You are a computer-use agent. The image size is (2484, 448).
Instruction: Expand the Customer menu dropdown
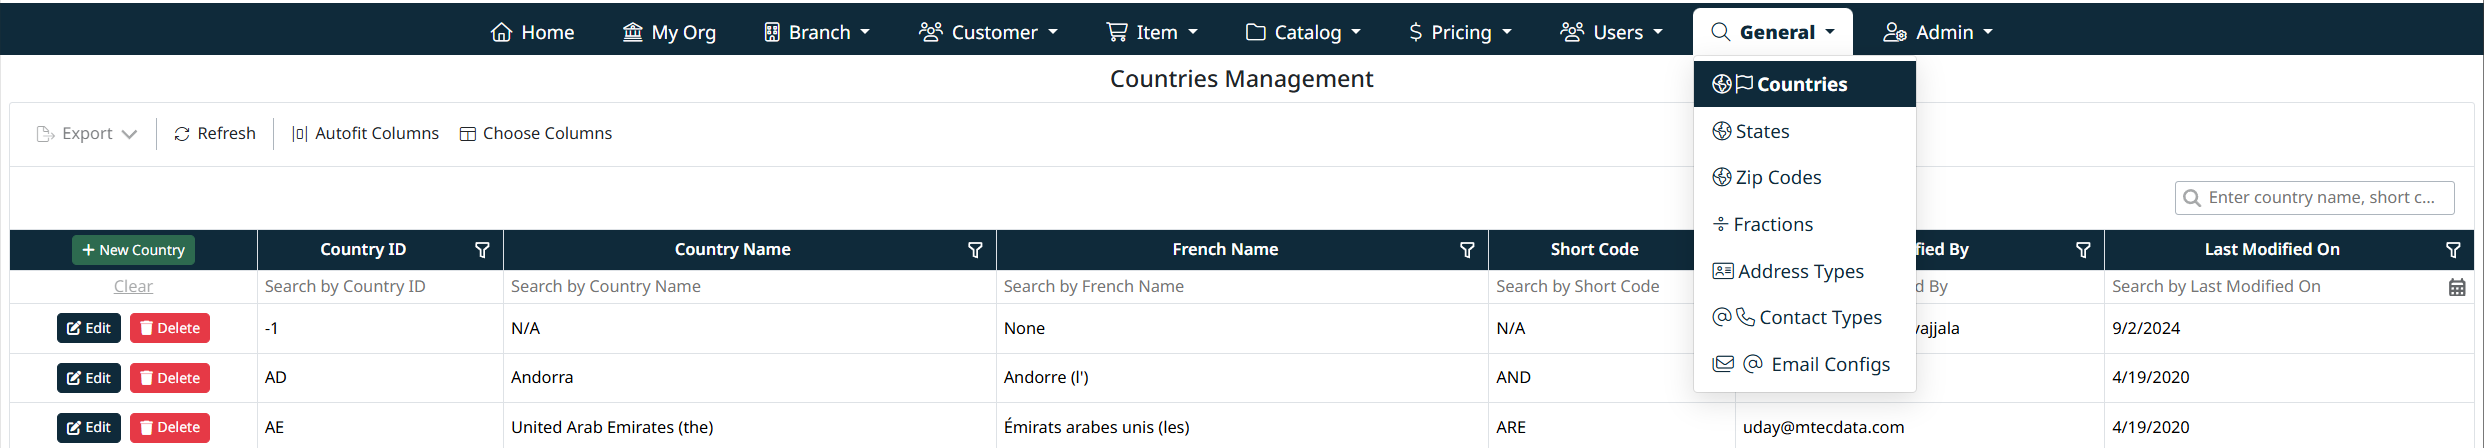(x=988, y=32)
